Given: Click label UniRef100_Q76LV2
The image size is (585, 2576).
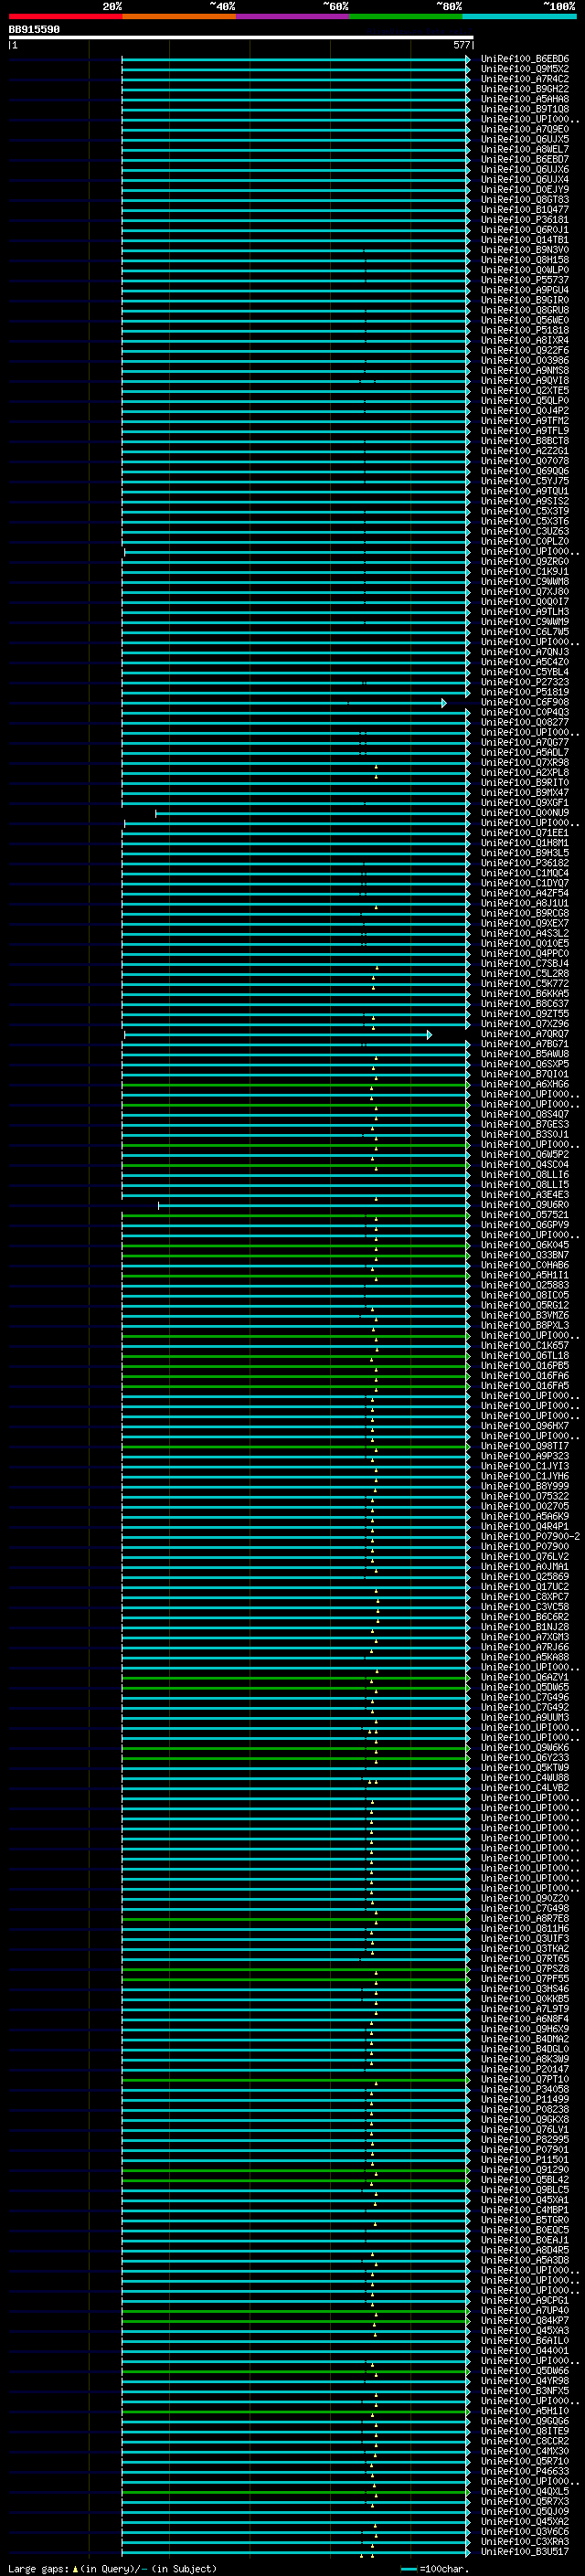Looking at the screenshot, I should (525, 1556).
